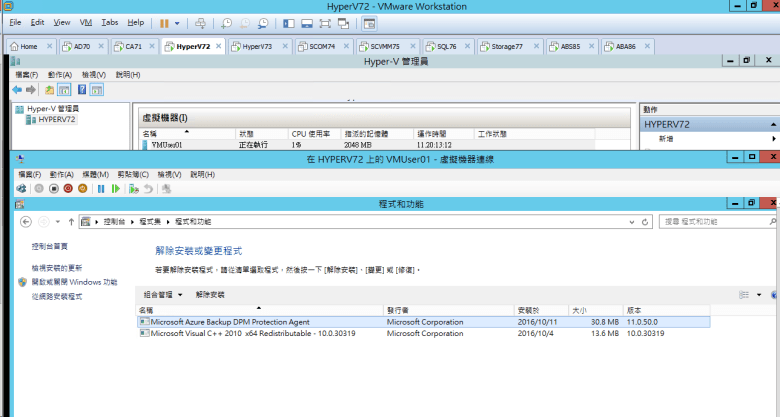The width and height of the screenshot is (780, 417).
Task: Click the 解除安裝 button
Action: coord(210,295)
